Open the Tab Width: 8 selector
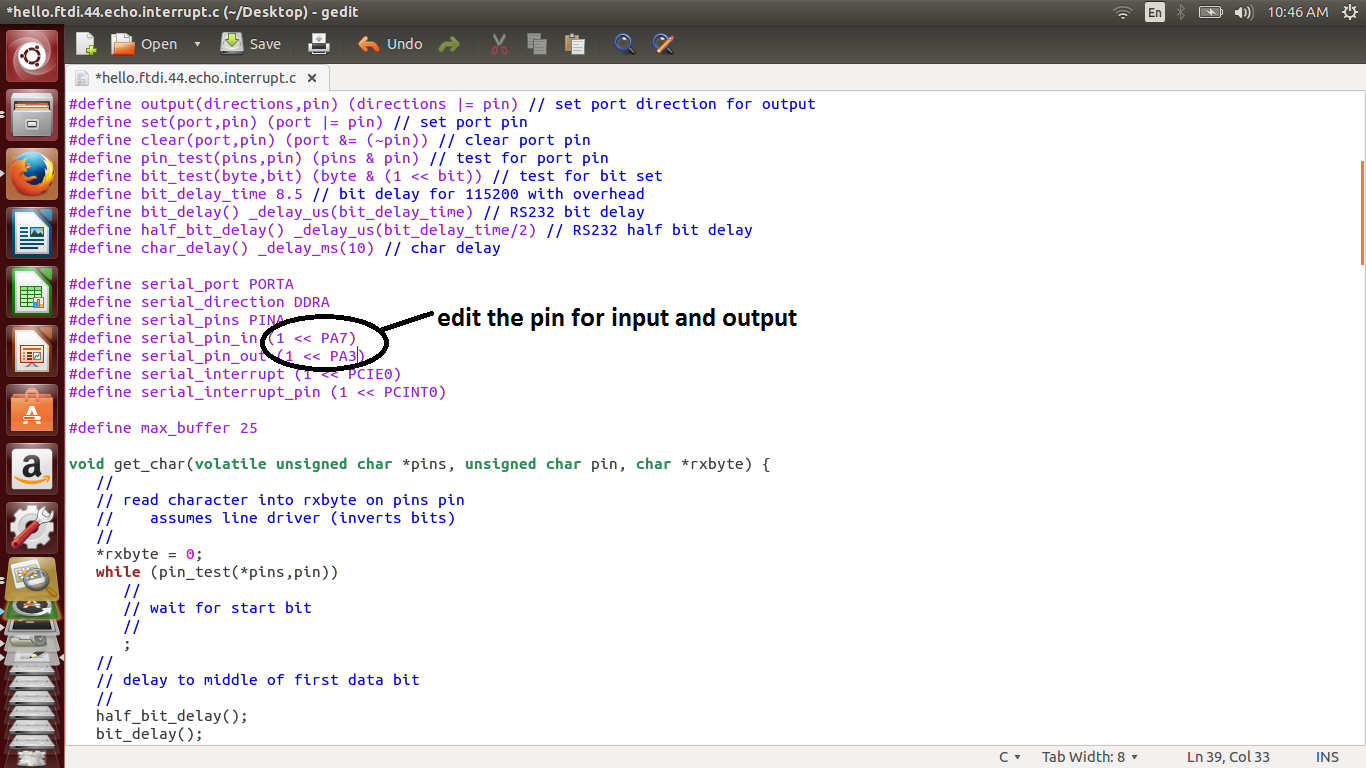The height and width of the screenshot is (768, 1366). coord(1090,757)
